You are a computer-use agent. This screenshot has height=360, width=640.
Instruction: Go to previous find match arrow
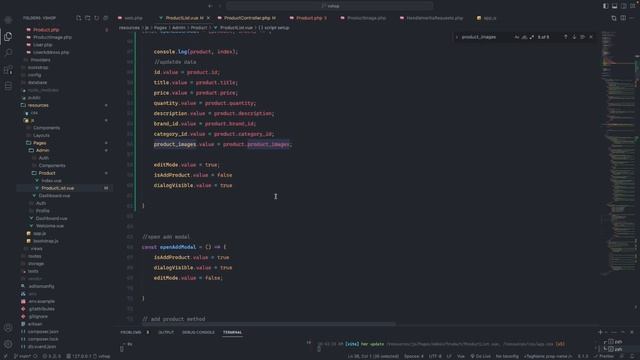[565, 37]
